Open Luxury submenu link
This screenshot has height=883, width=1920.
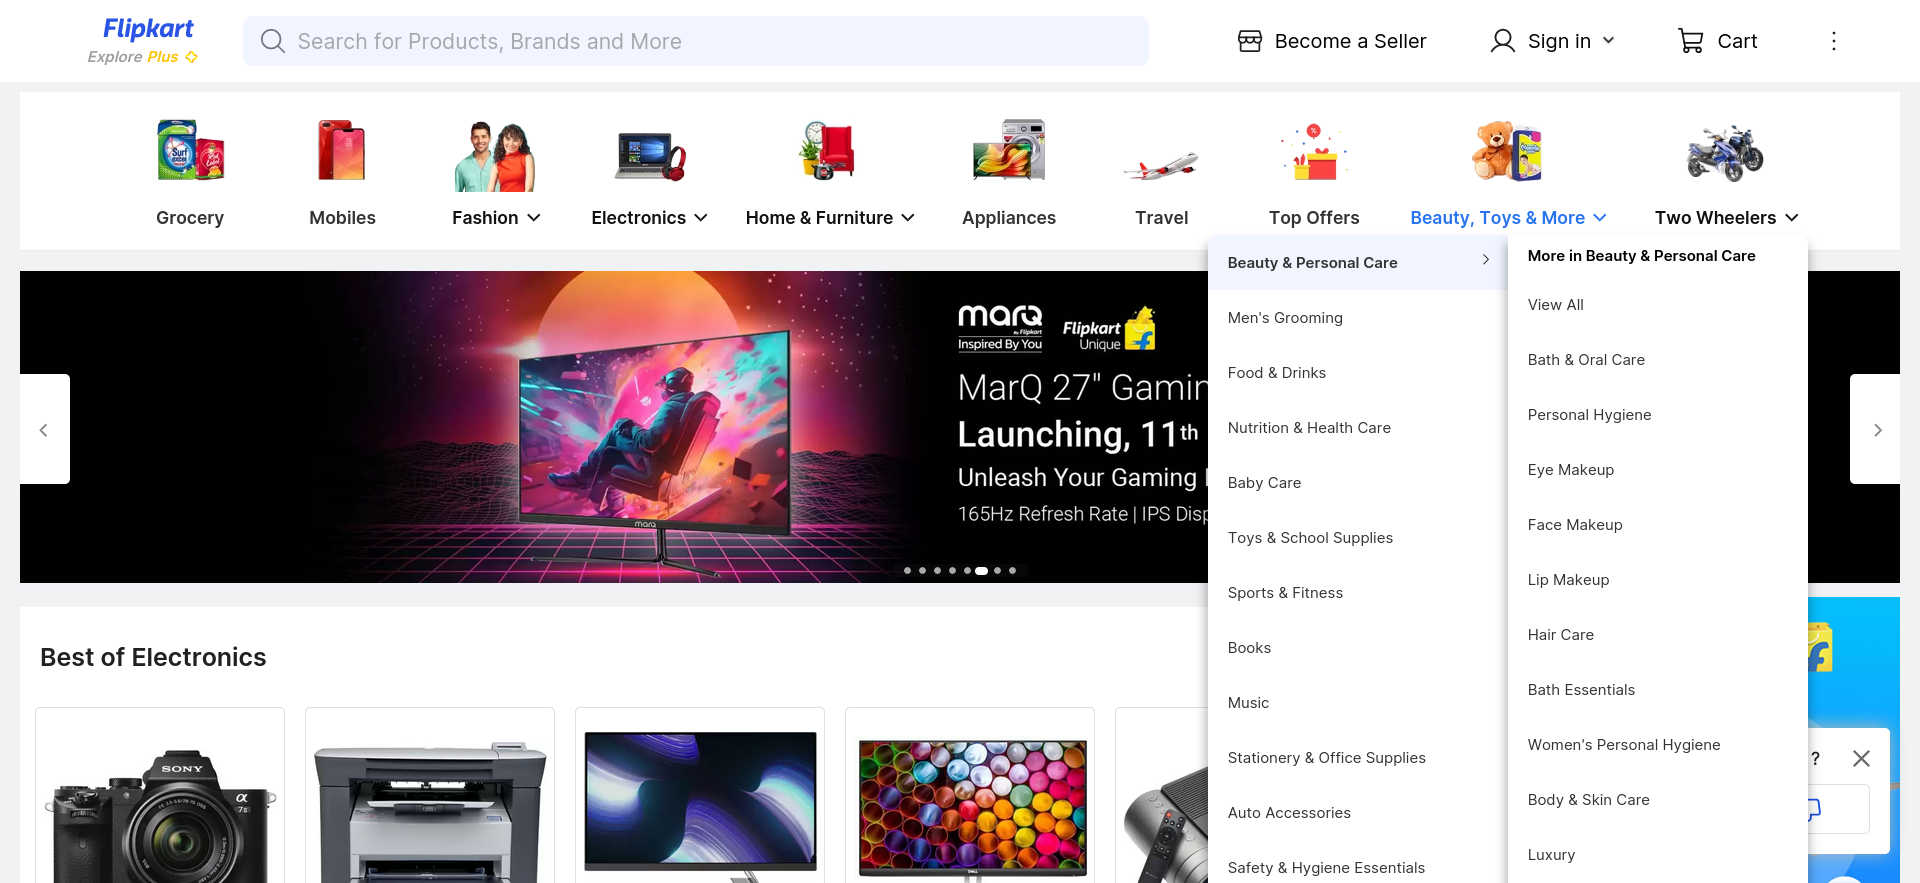tap(1551, 855)
